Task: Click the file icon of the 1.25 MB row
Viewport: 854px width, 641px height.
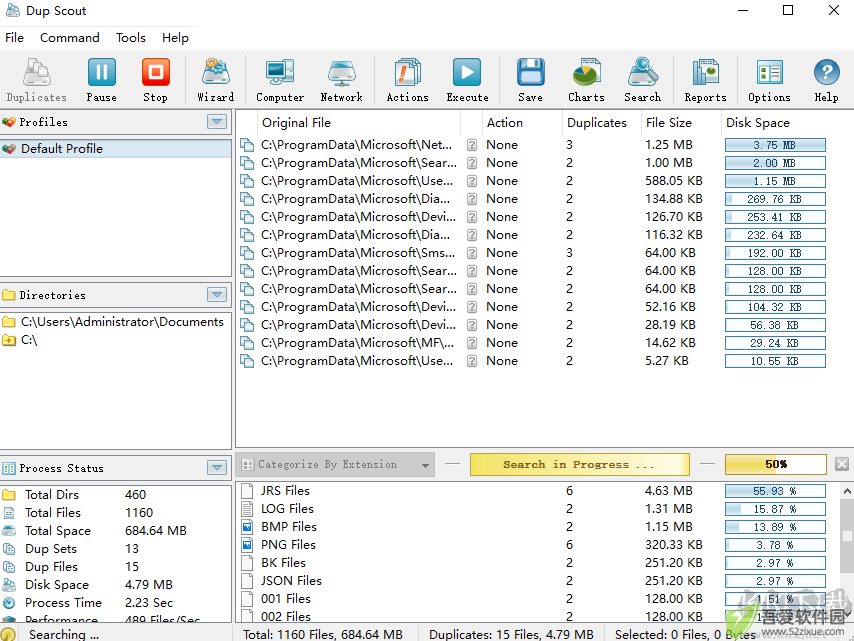Action: point(247,145)
